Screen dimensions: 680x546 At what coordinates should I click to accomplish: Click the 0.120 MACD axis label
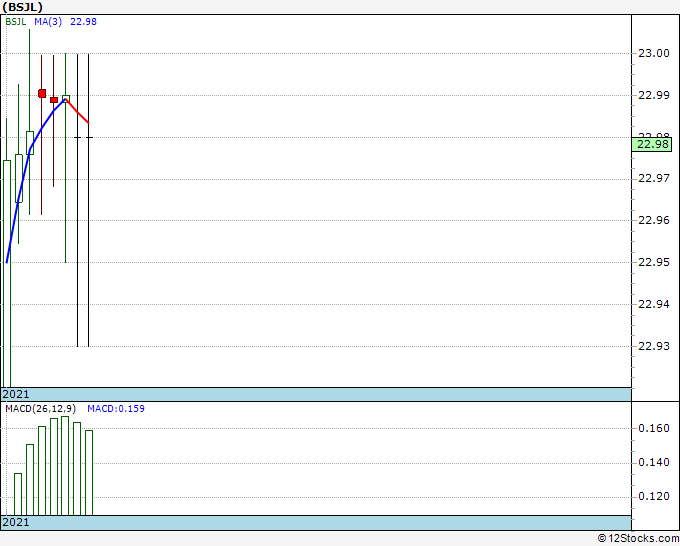654,496
